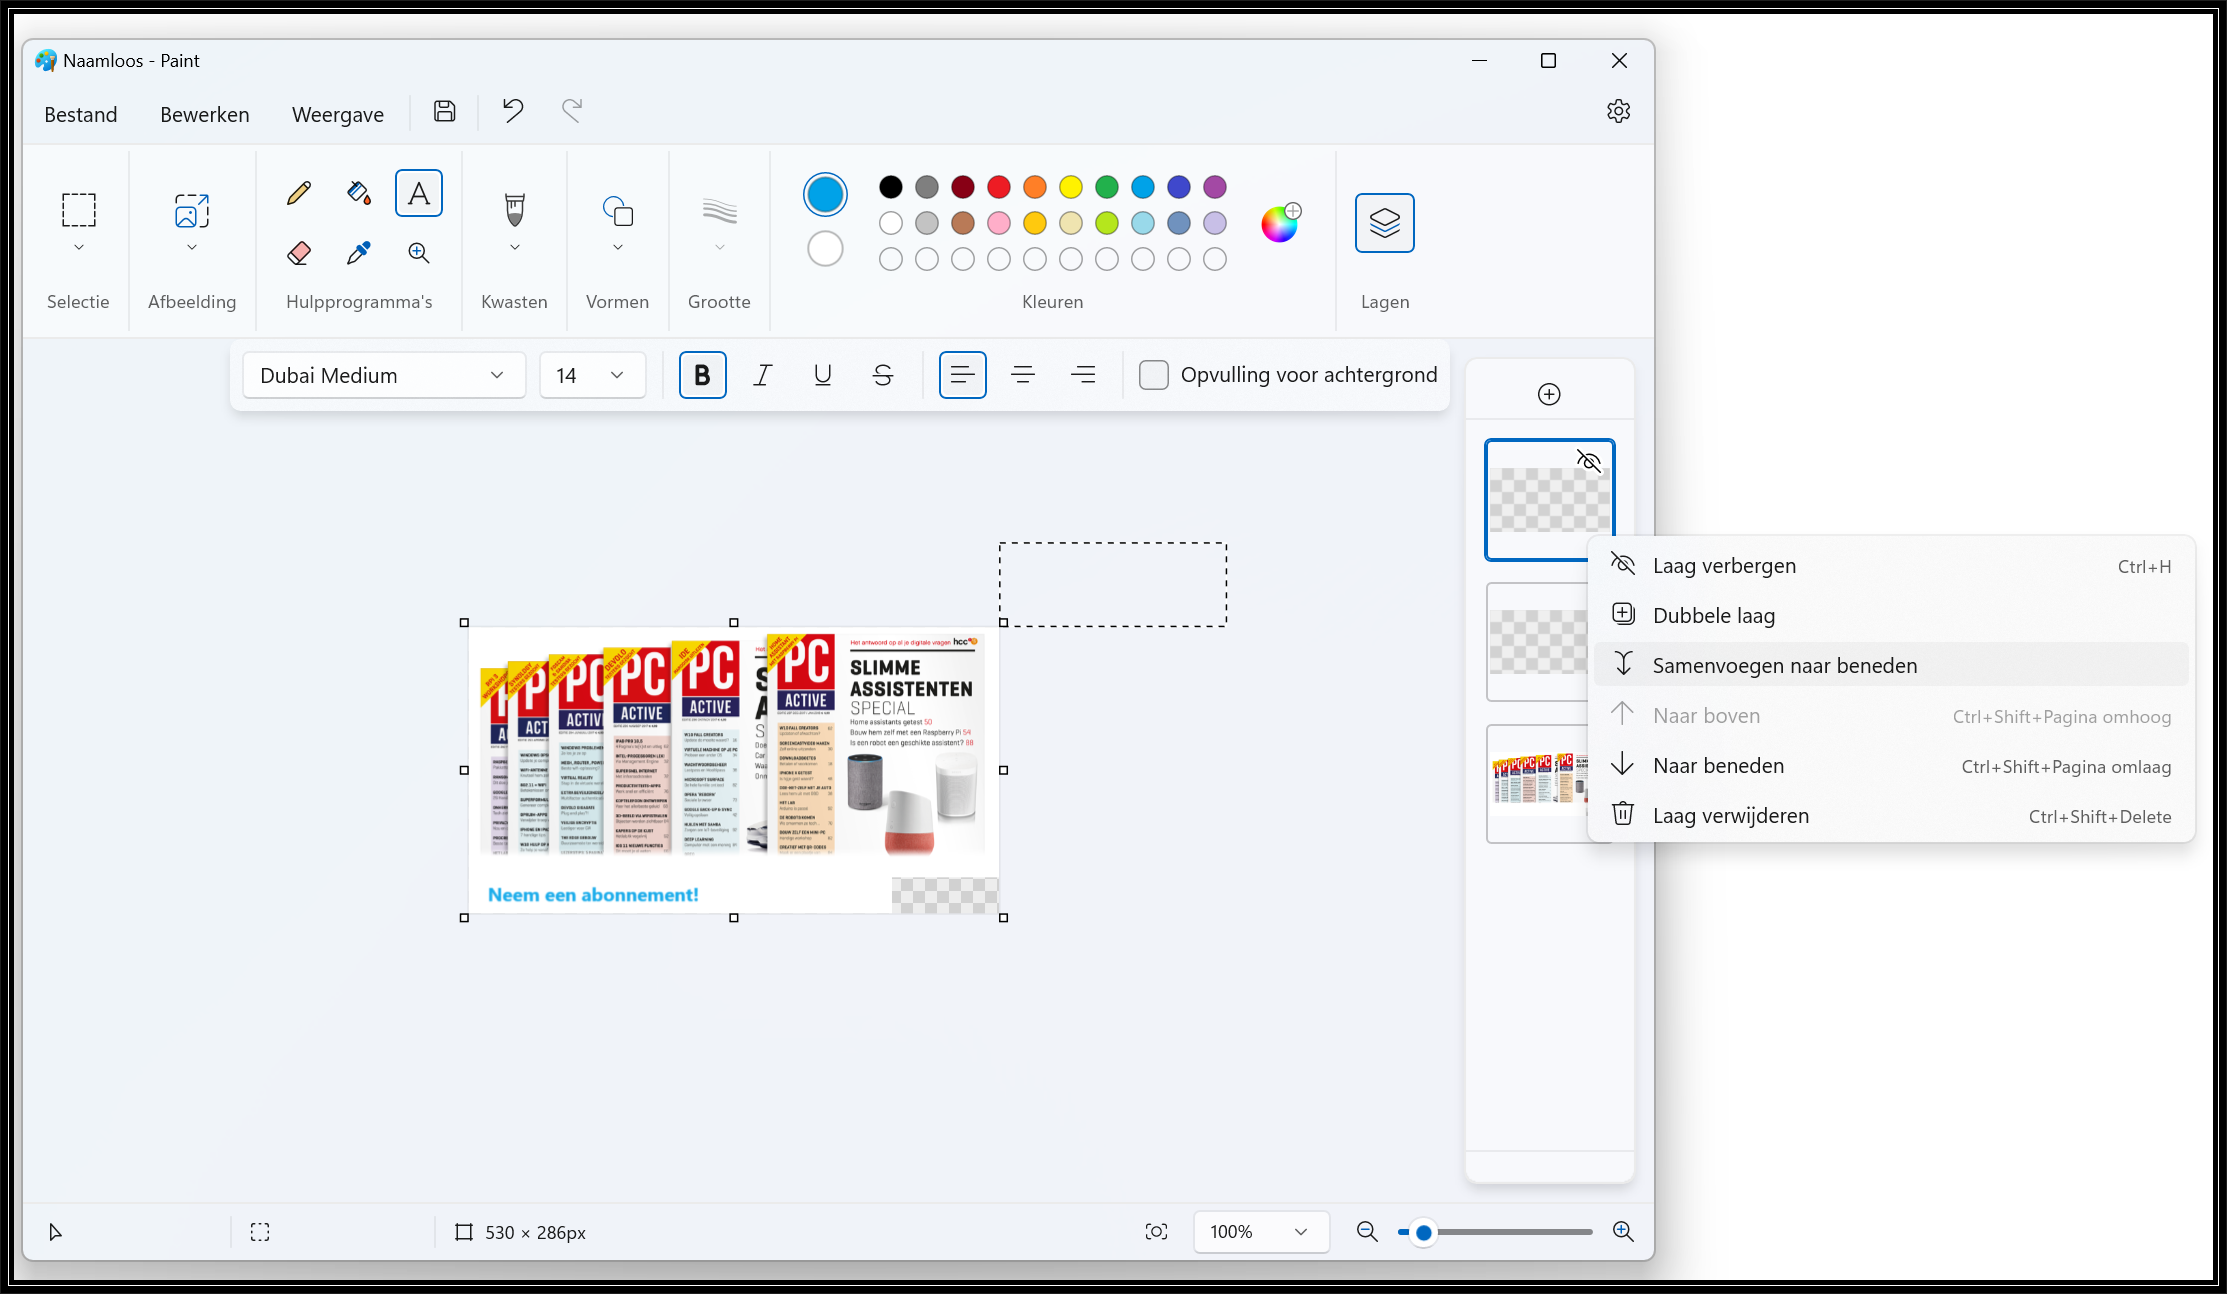Toggle Italic formatting
Viewport: 2227px width, 1294px height.
click(763, 375)
